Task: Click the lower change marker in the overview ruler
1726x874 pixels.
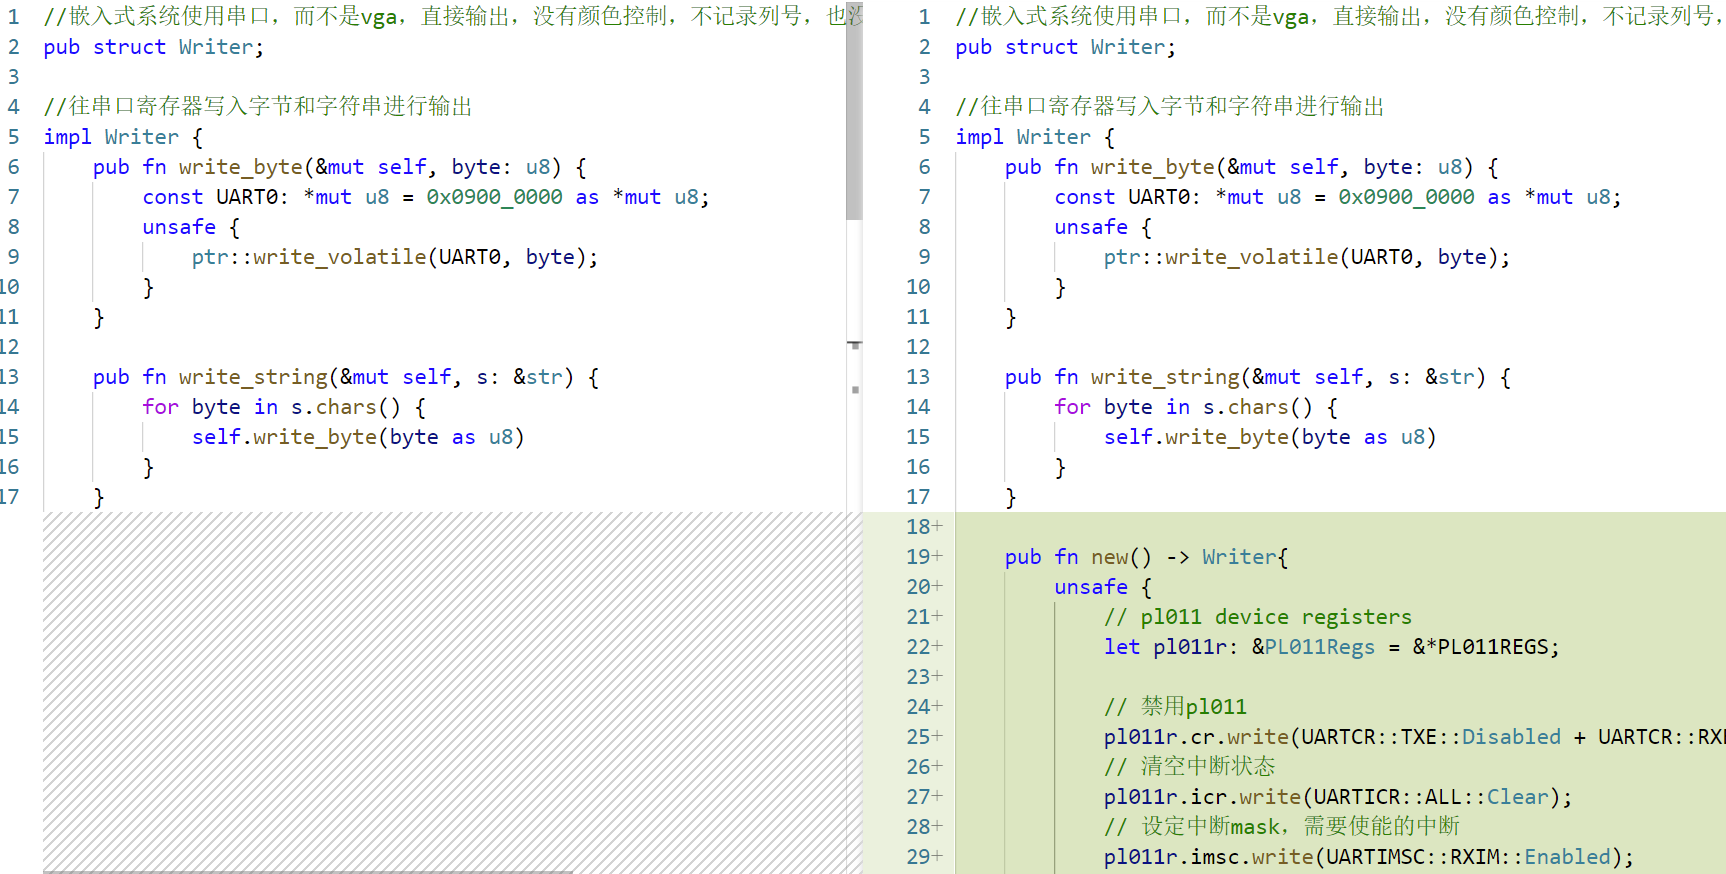Action: pos(855,390)
